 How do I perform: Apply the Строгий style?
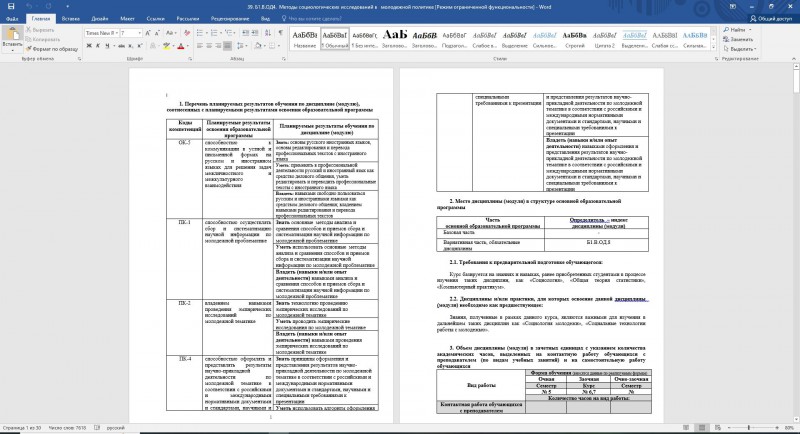pyautogui.click(x=574, y=39)
